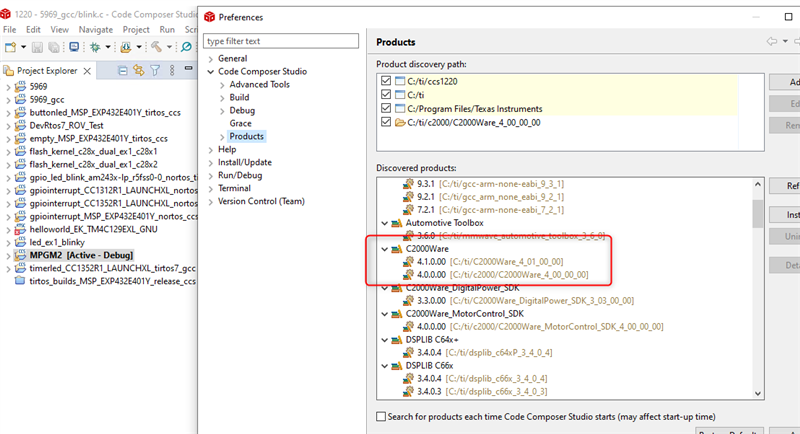Enable search for products on startup checkbox

tap(381, 417)
